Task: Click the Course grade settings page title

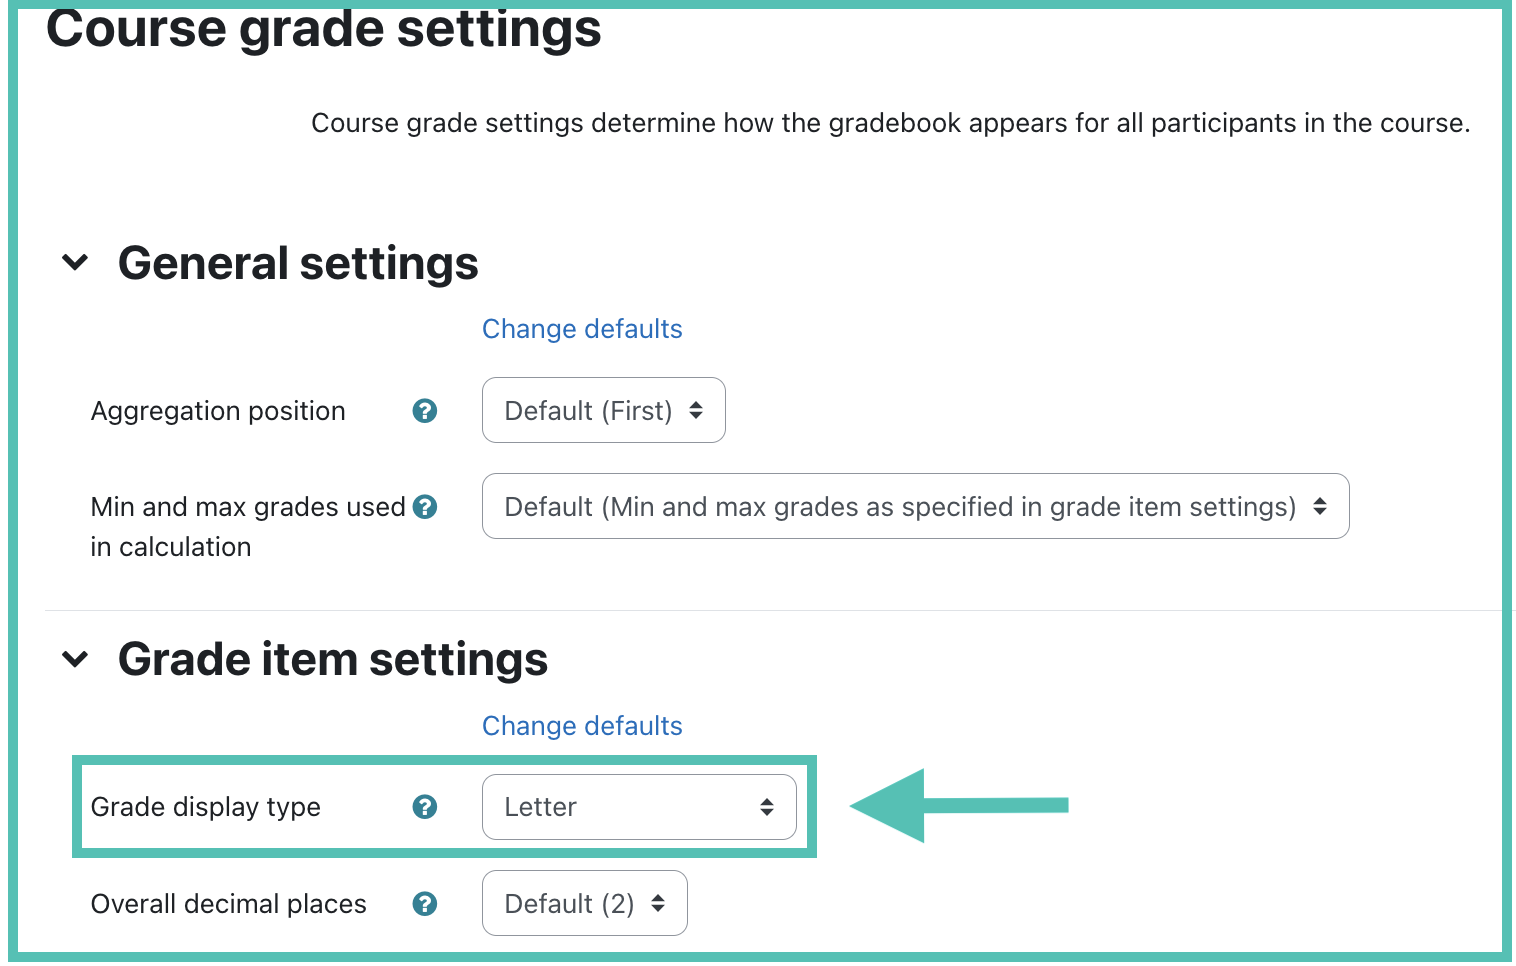Action: point(324,28)
